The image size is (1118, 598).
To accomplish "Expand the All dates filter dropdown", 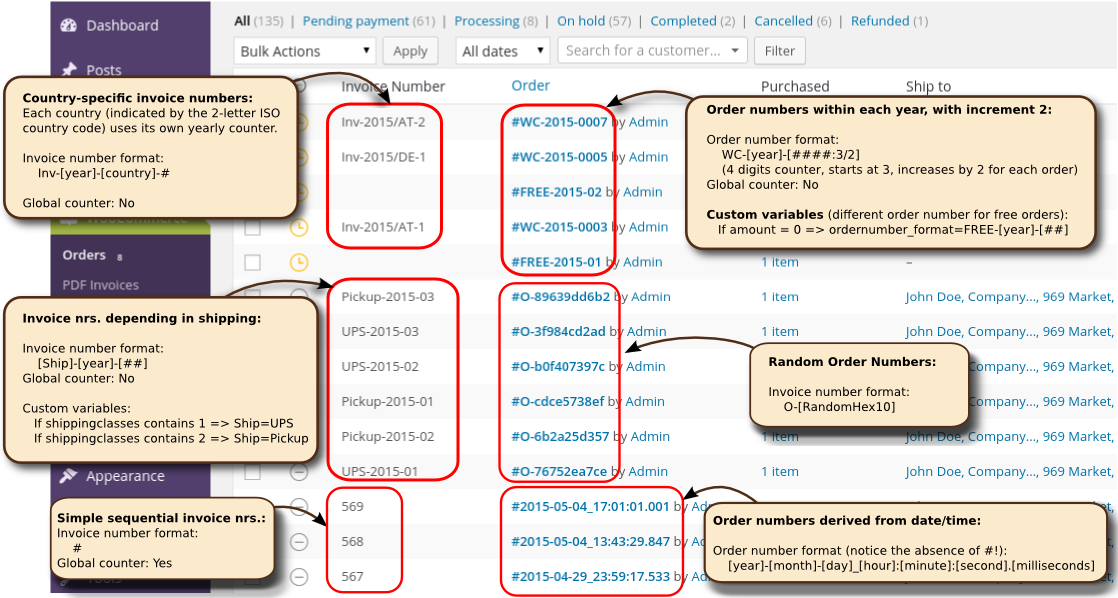I will [x=502, y=51].
